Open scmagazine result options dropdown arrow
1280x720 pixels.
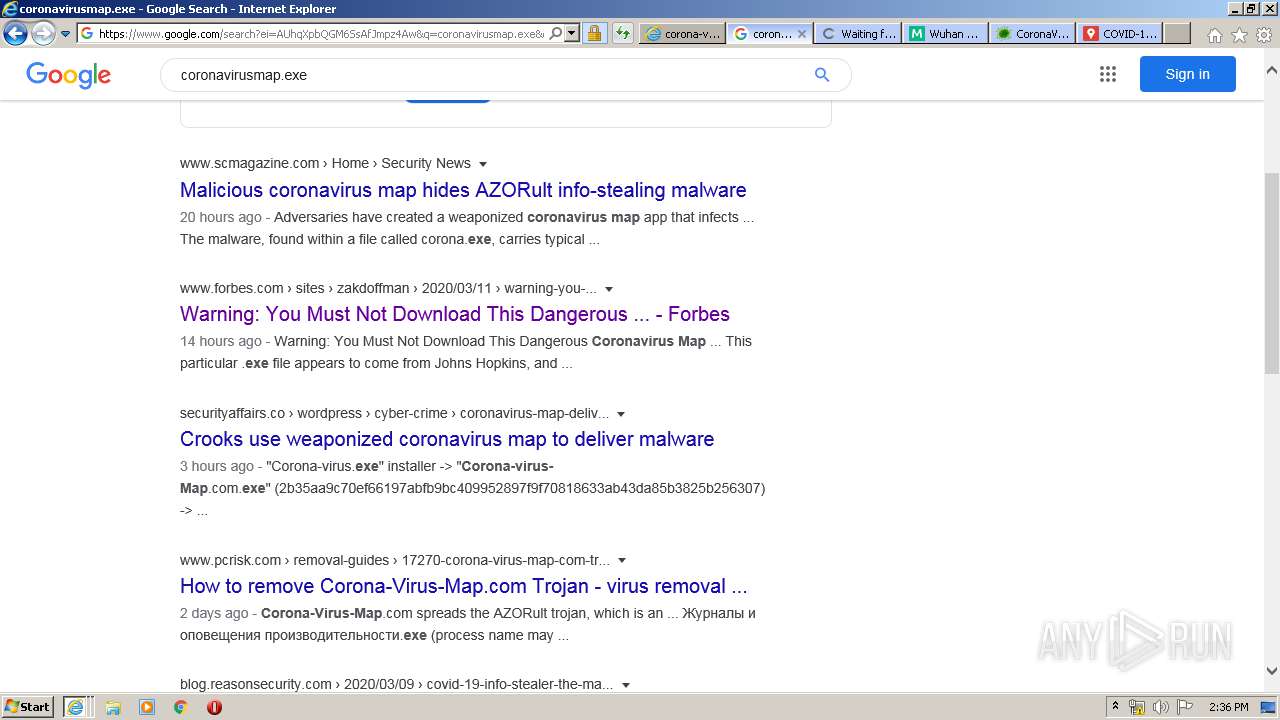point(483,164)
